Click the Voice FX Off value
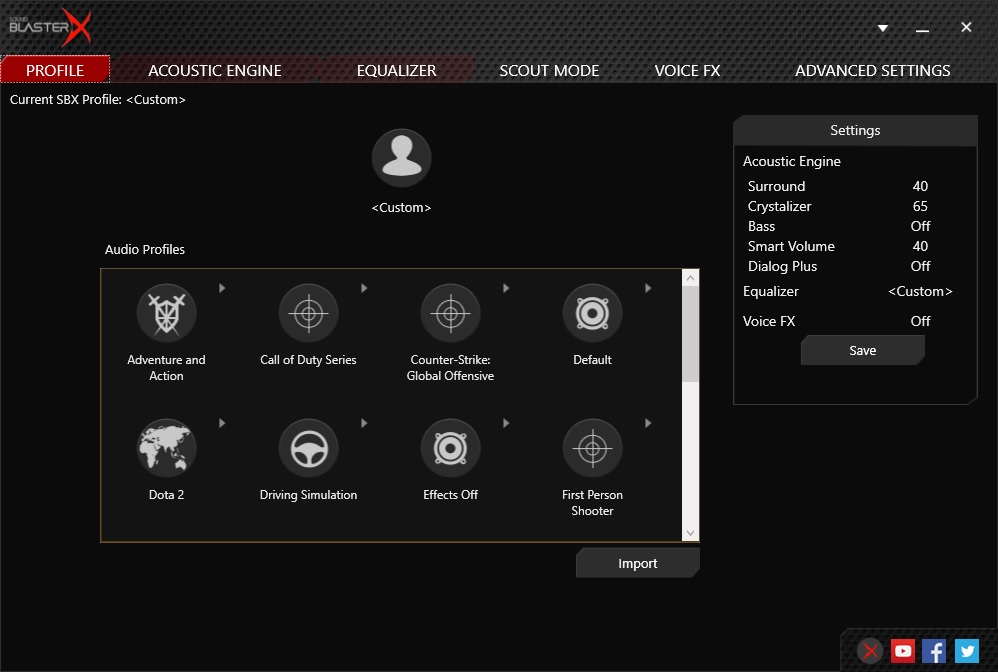The image size is (998, 672). pos(920,321)
